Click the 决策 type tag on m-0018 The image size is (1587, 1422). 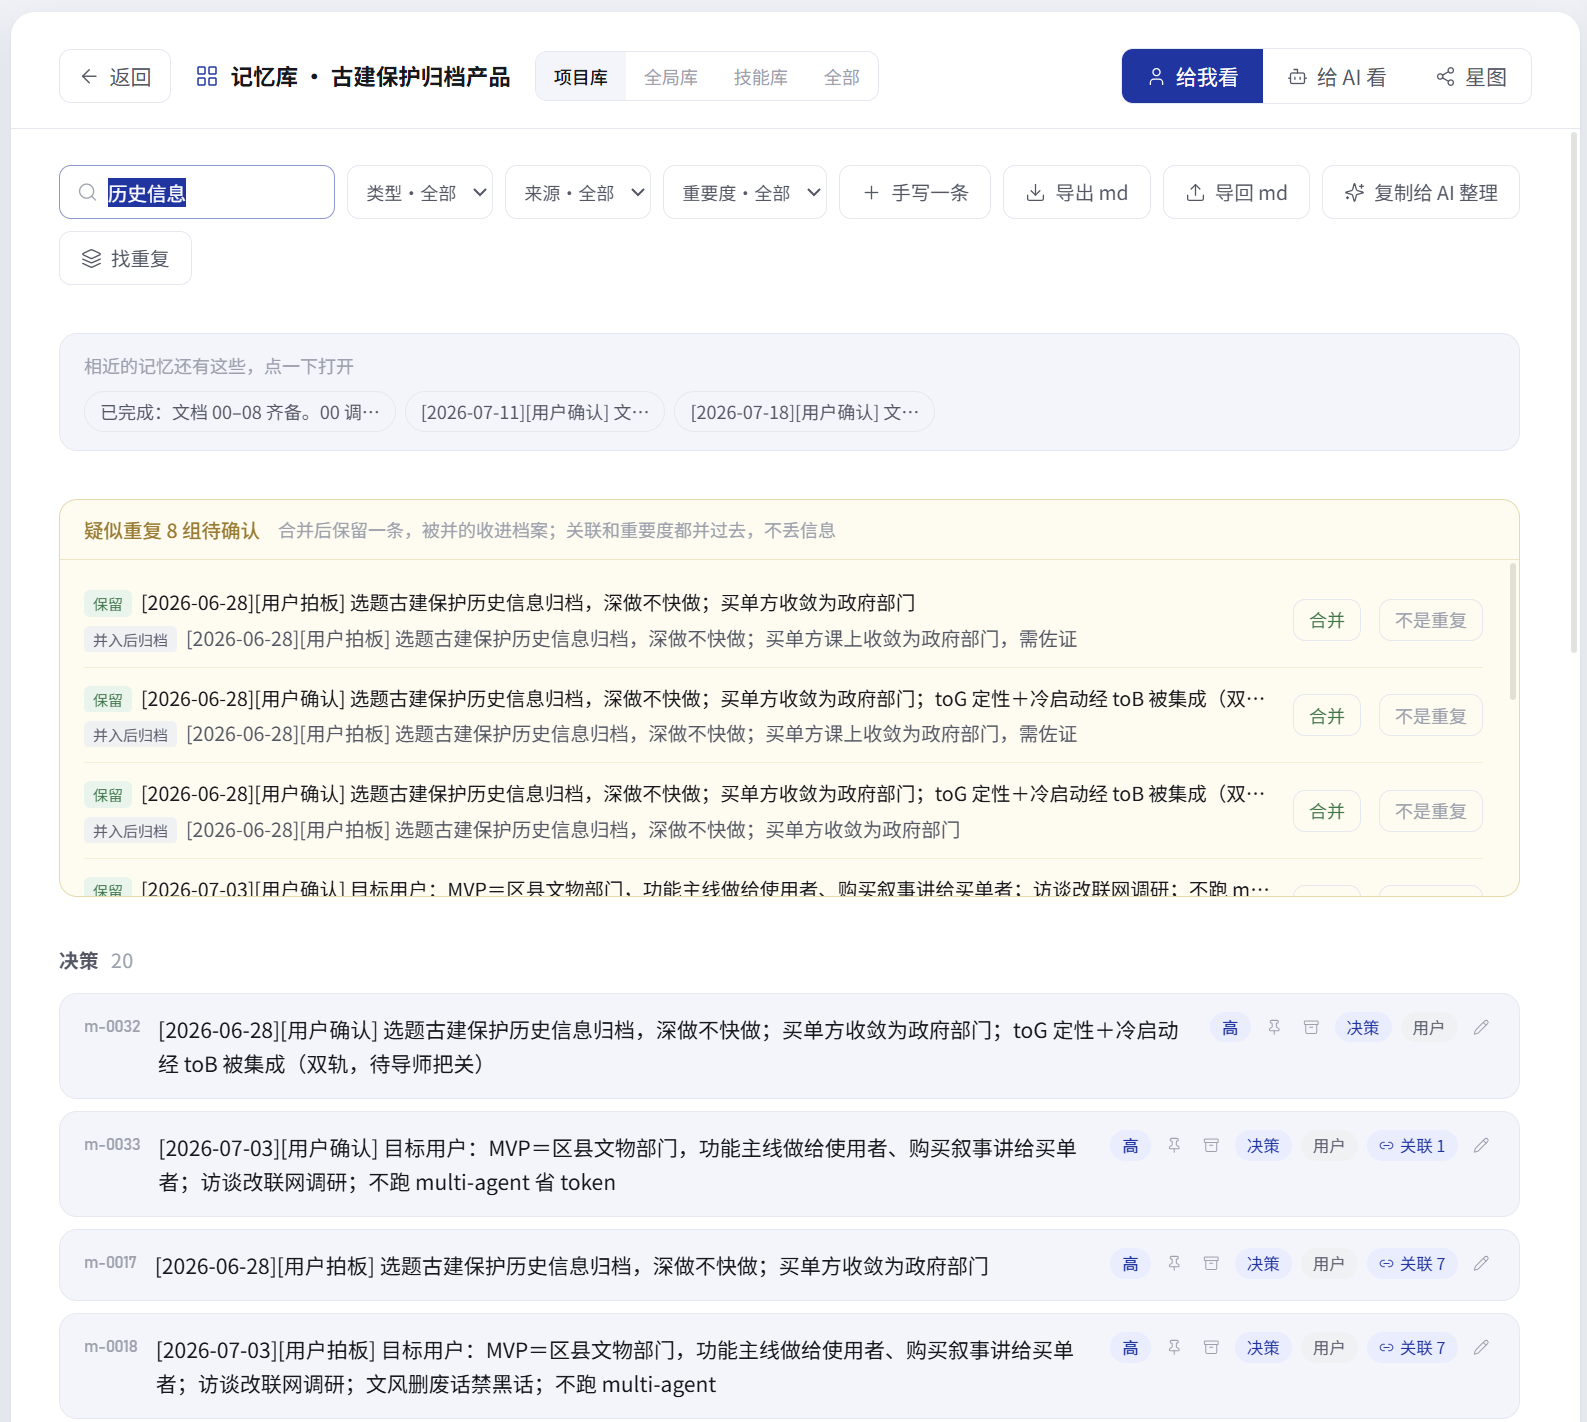[x=1262, y=1348]
